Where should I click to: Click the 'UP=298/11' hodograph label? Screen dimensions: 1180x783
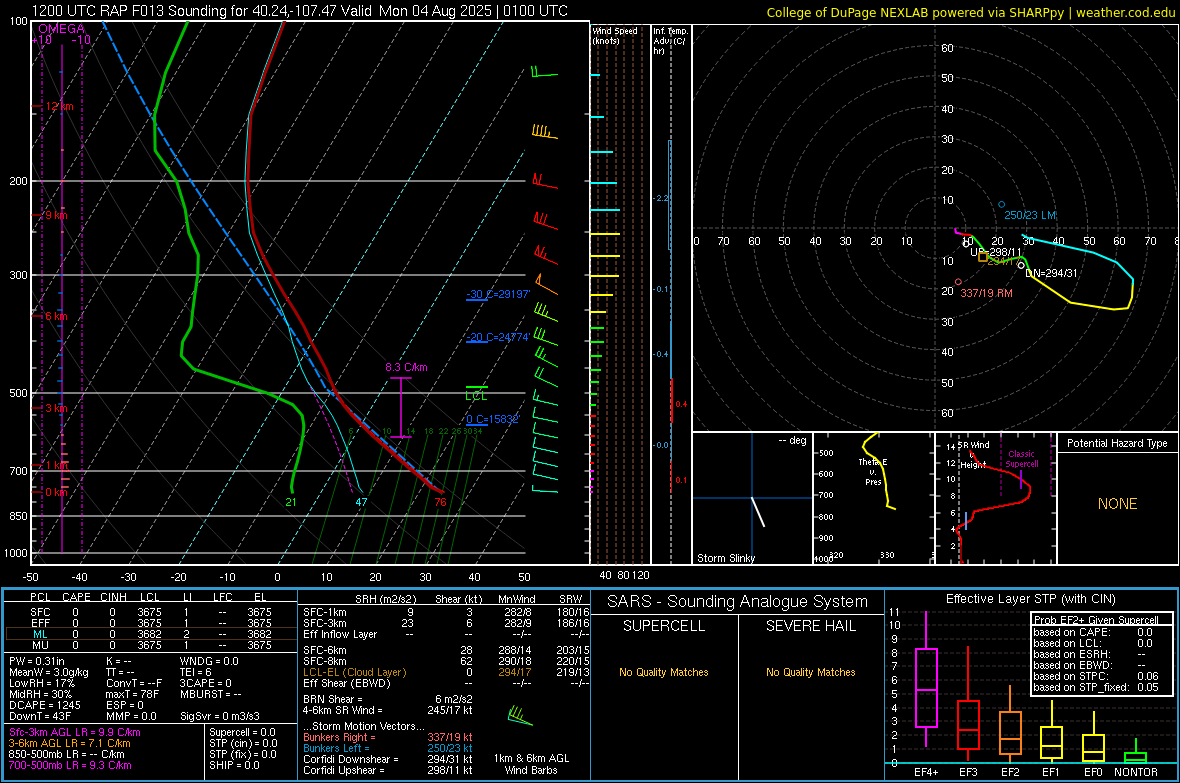(996, 252)
